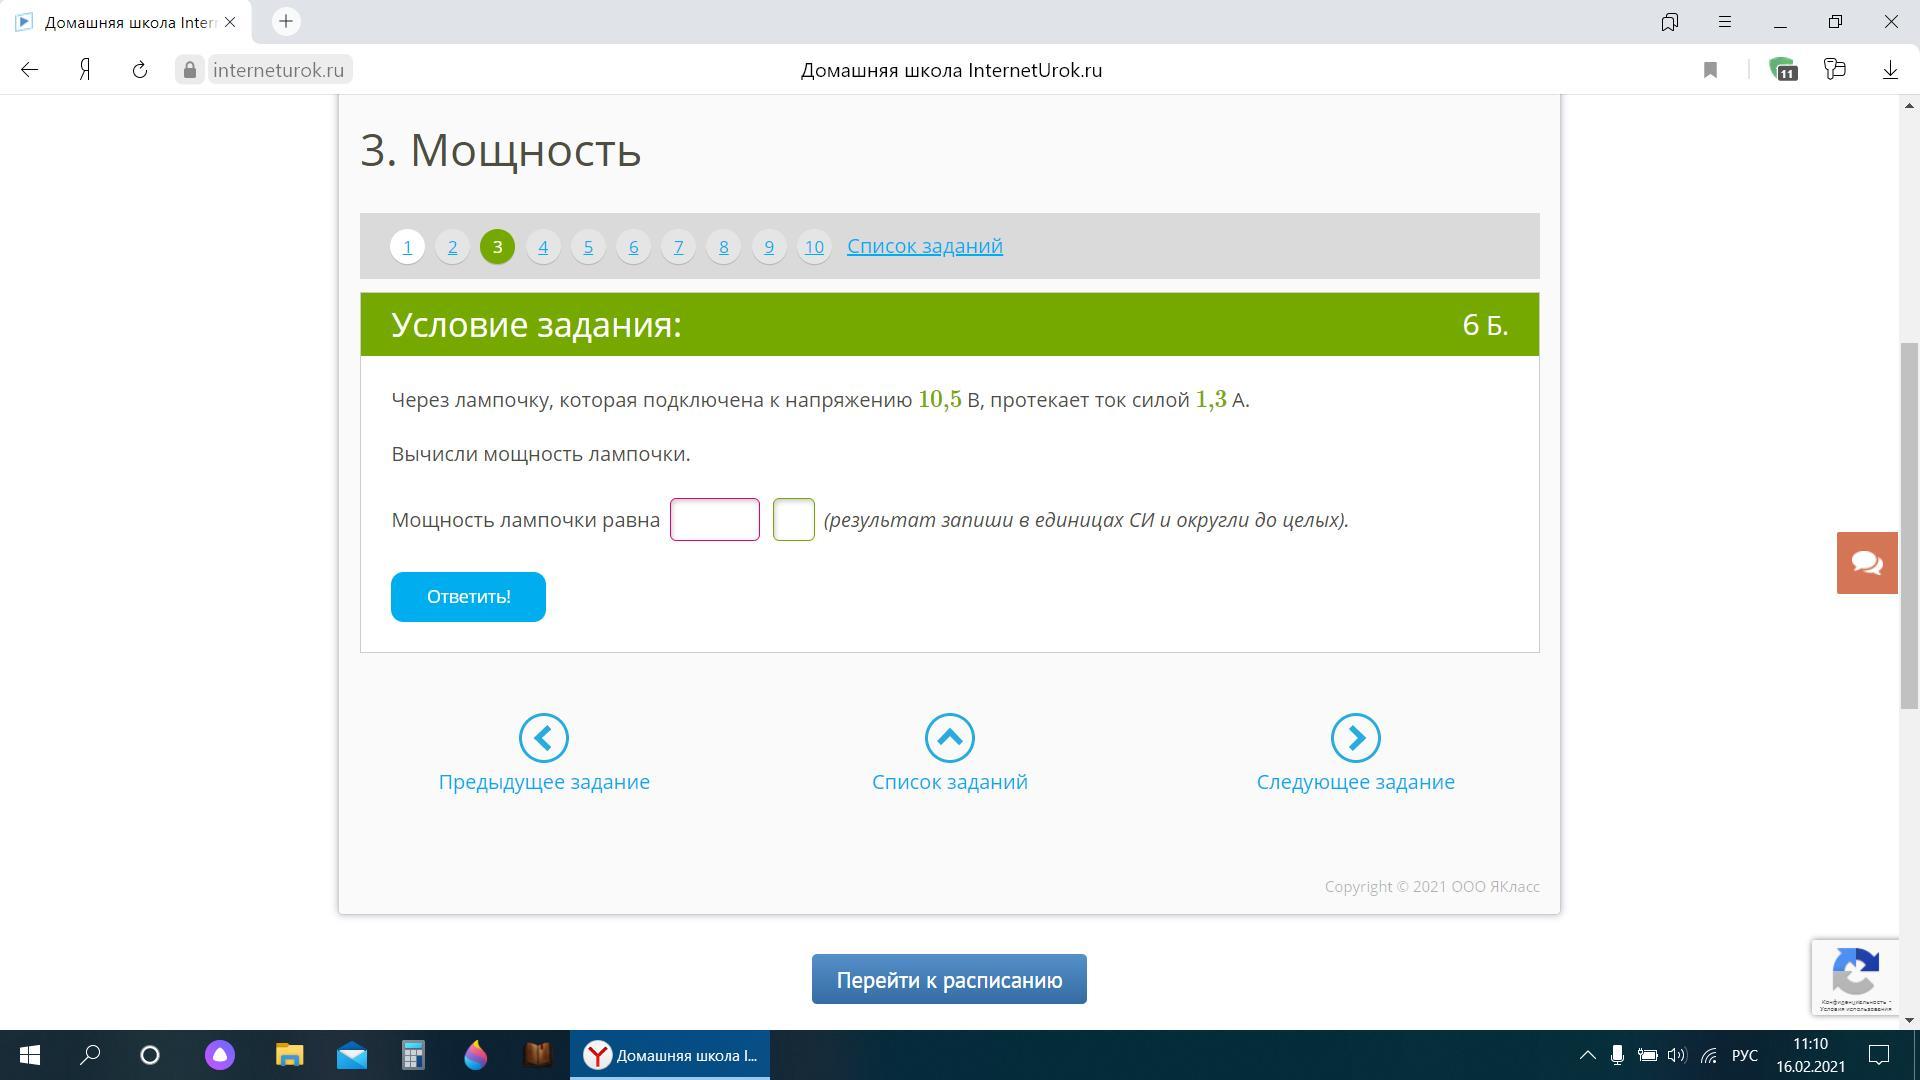1920x1080 pixels.
Task: Click the task list up-arrow icon
Action: pyautogui.click(x=949, y=738)
